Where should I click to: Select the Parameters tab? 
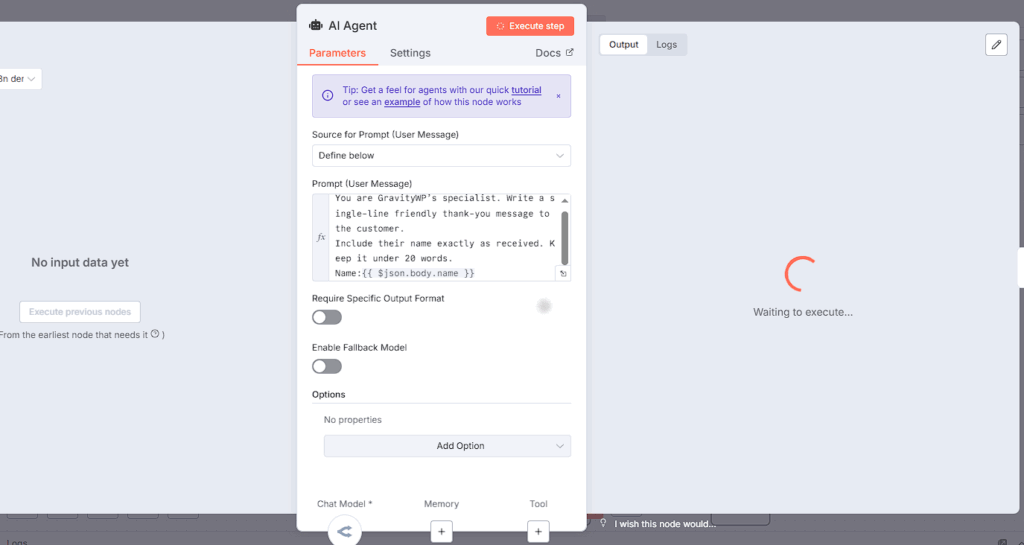tap(337, 53)
